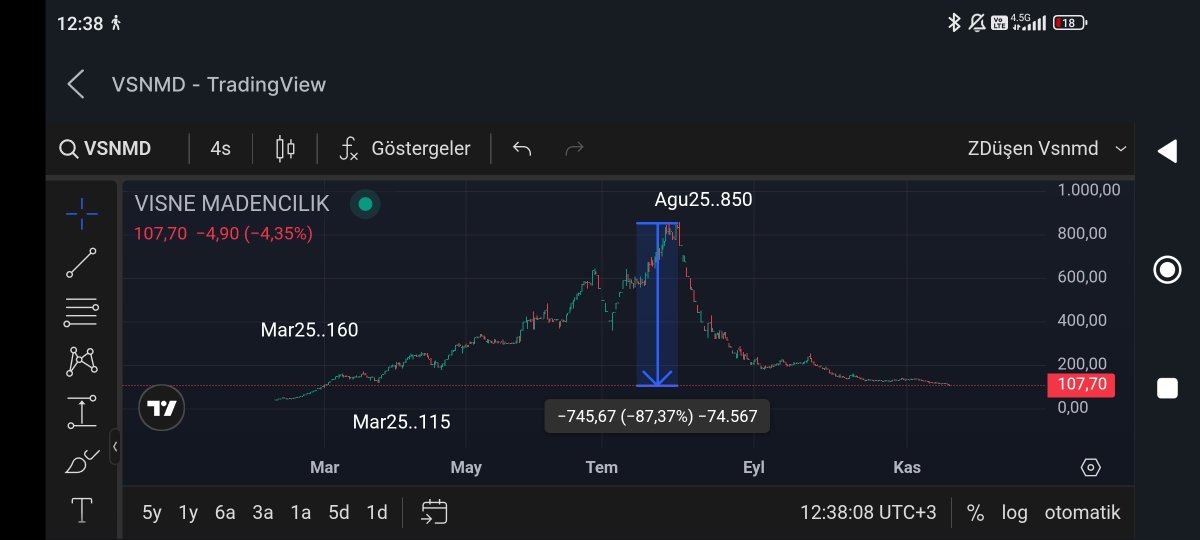
Task: Set range to 5d
Action: pos(339,513)
